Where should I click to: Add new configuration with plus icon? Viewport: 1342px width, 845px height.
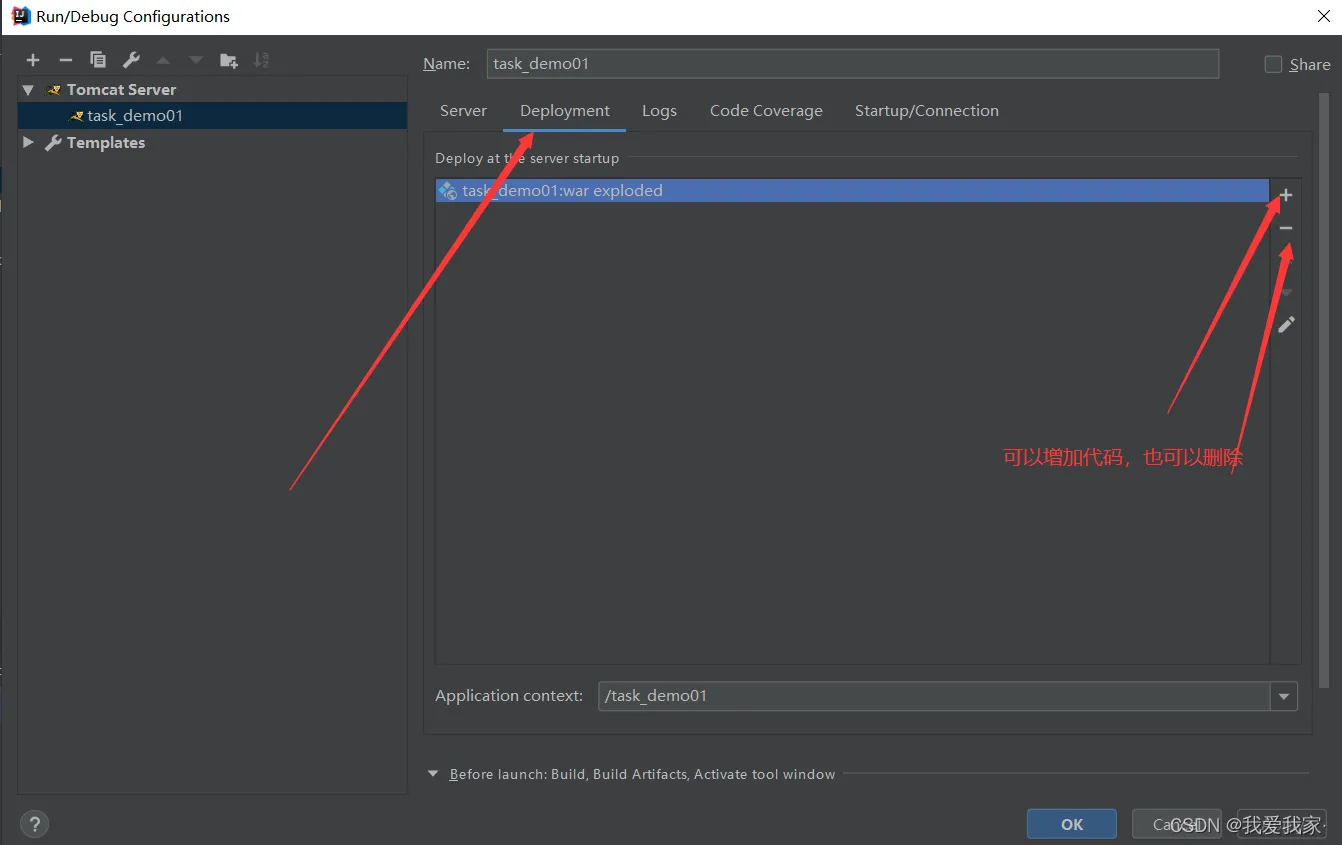(x=33, y=61)
